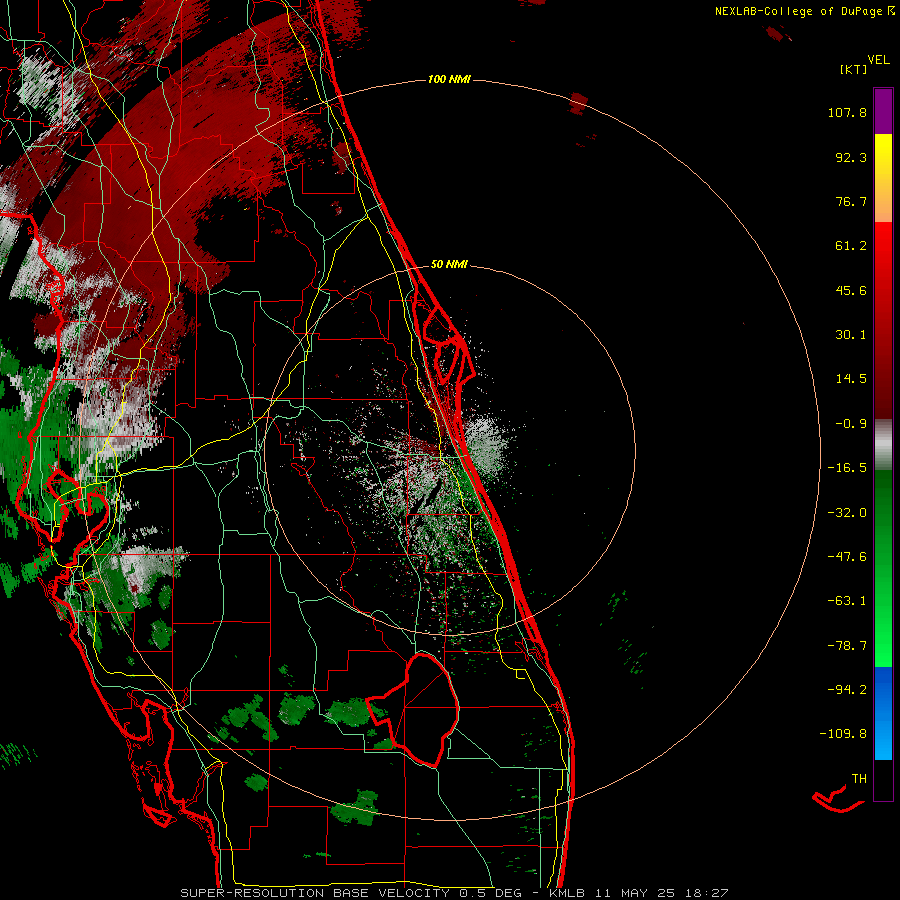Click the 100 NMI range ring label
The width and height of the screenshot is (900, 900).
pyautogui.click(x=449, y=79)
